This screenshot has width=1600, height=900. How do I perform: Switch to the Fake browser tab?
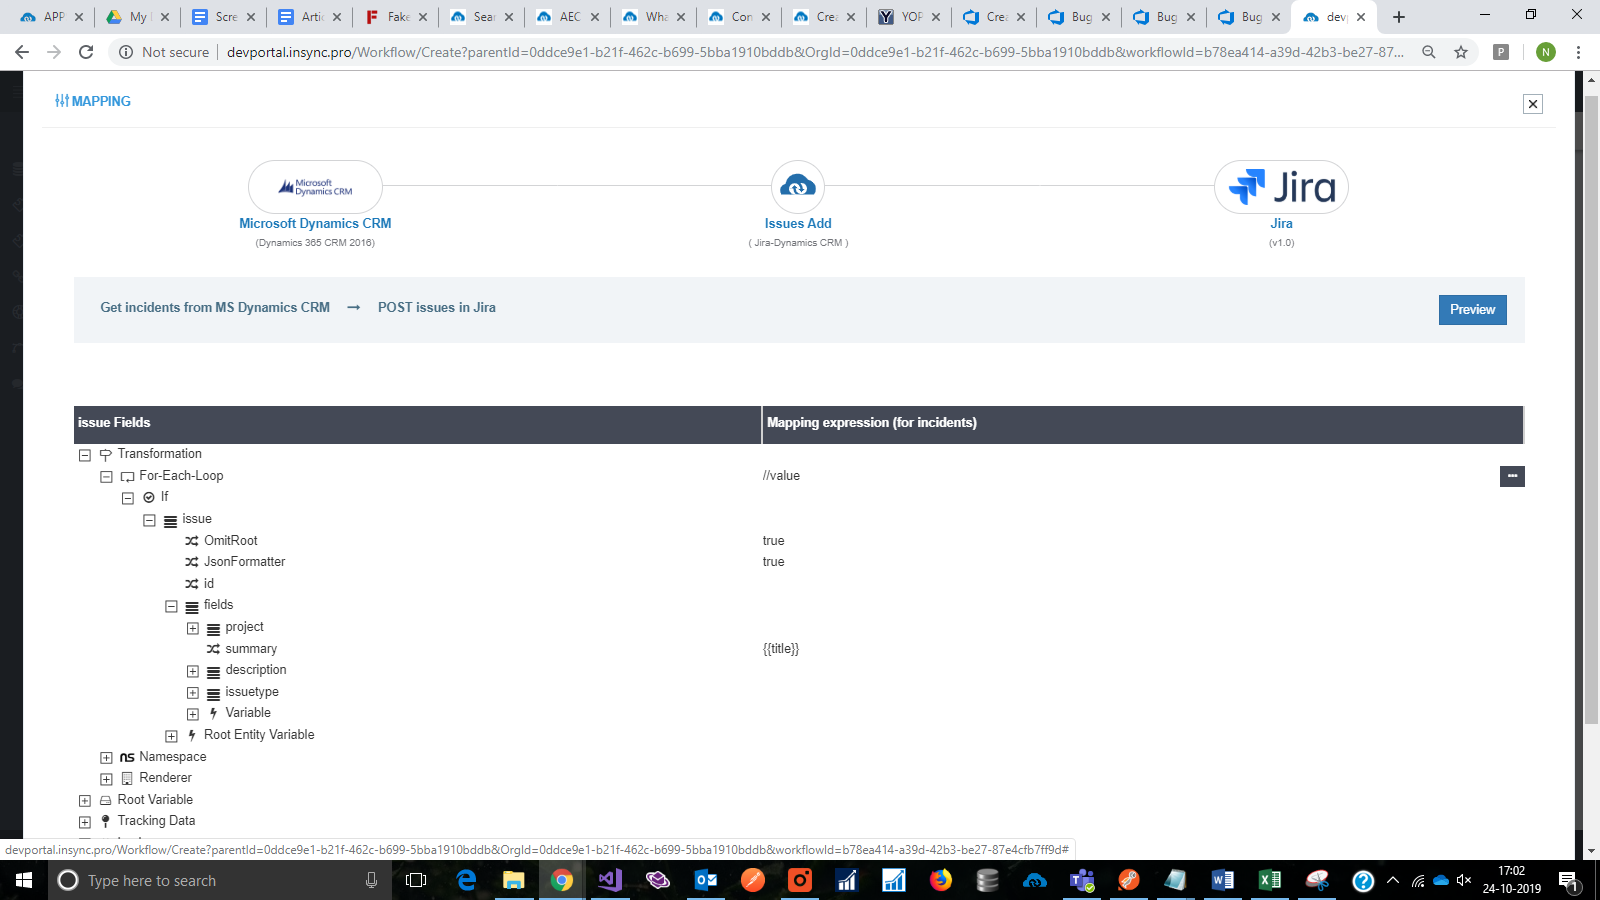(396, 17)
